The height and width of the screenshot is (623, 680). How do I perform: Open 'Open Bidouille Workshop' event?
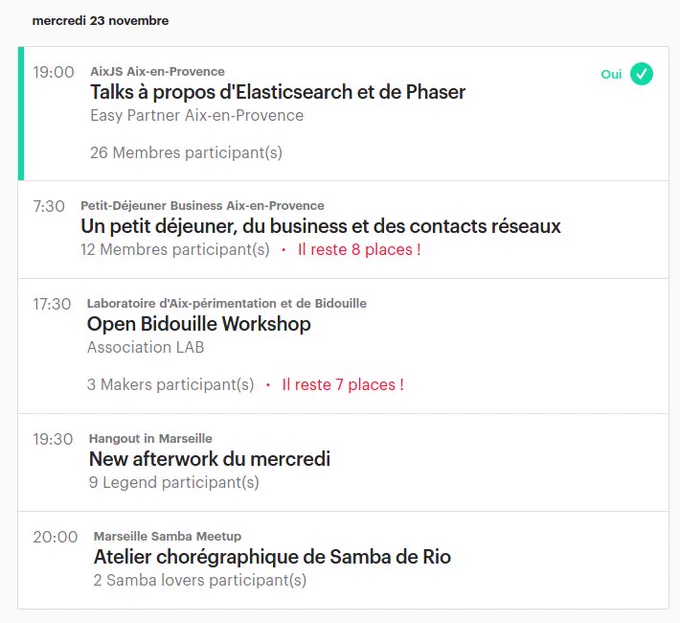point(199,324)
